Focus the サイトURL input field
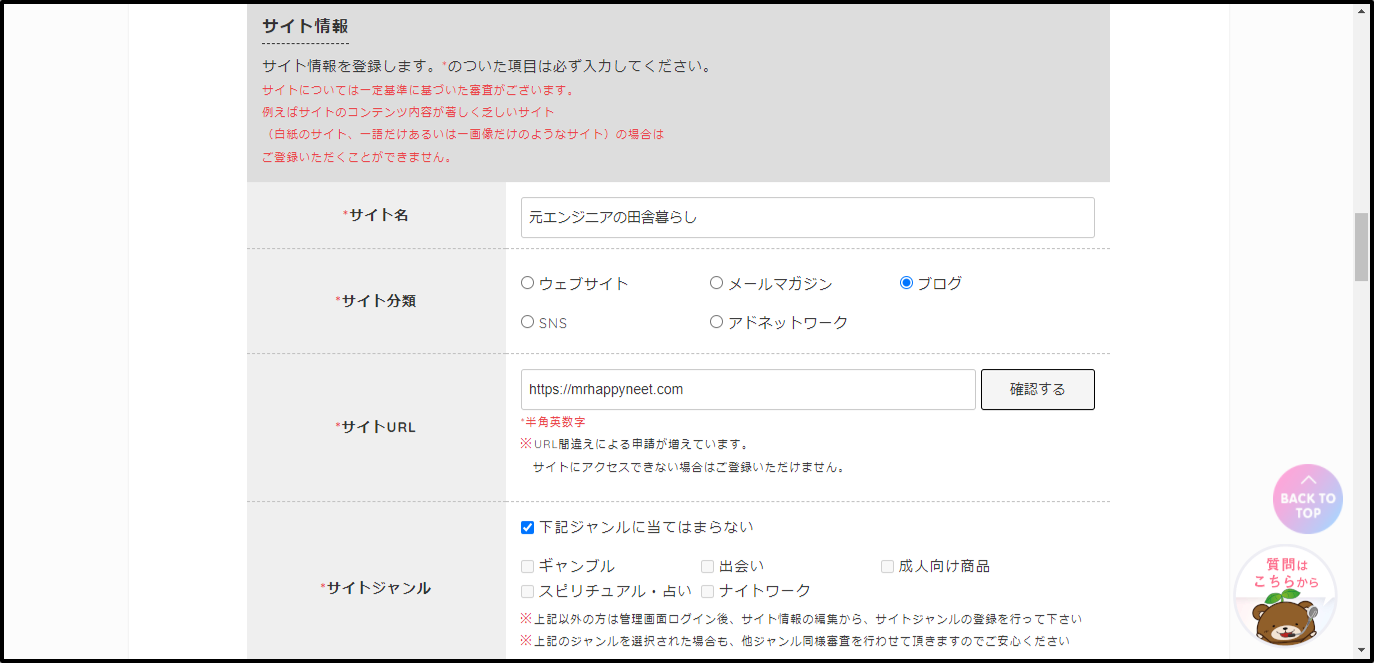Viewport: 1374px width, 663px height. pyautogui.click(x=747, y=389)
